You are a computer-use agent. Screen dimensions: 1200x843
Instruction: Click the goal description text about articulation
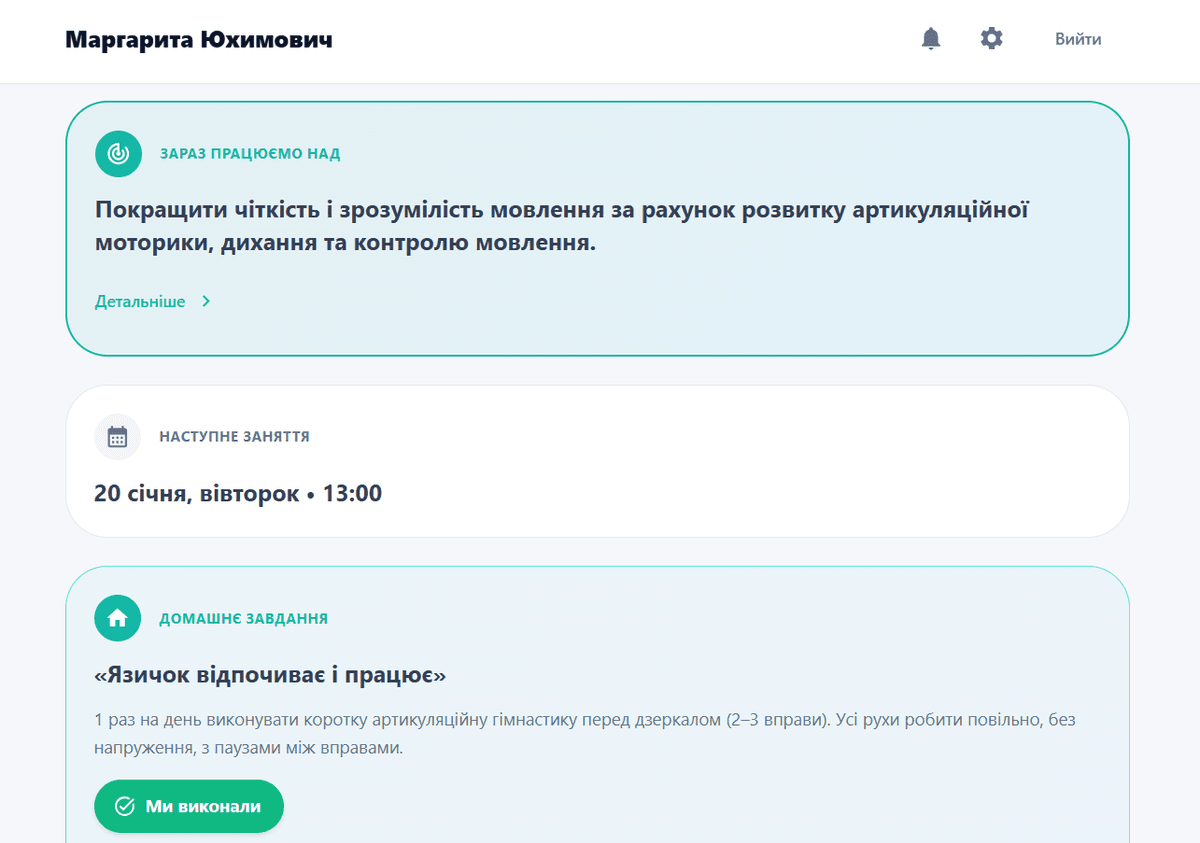pyautogui.click(x=560, y=224)
